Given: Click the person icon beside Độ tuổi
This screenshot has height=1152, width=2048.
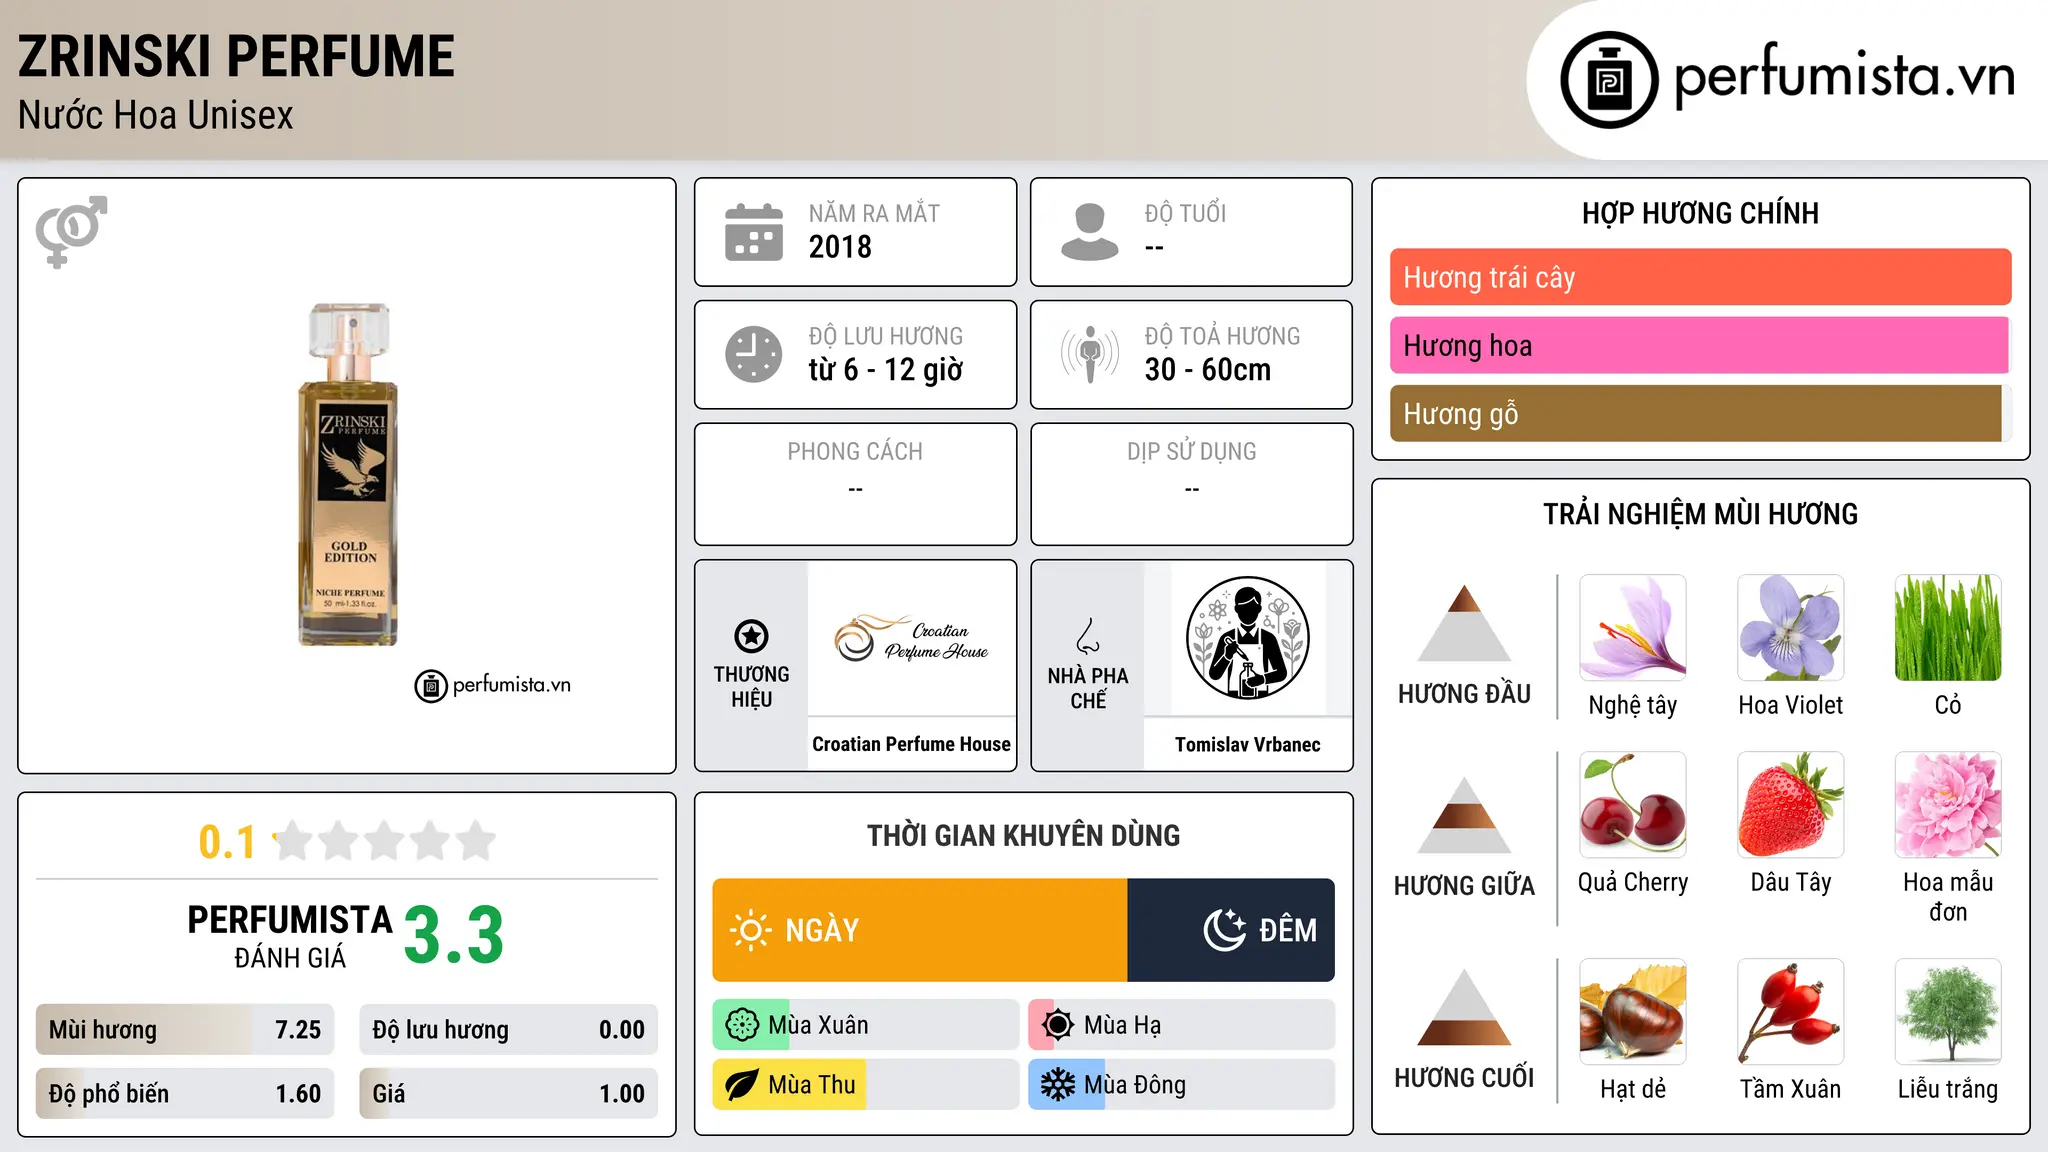Looking at the screenshot, I should click(1090, 232).
